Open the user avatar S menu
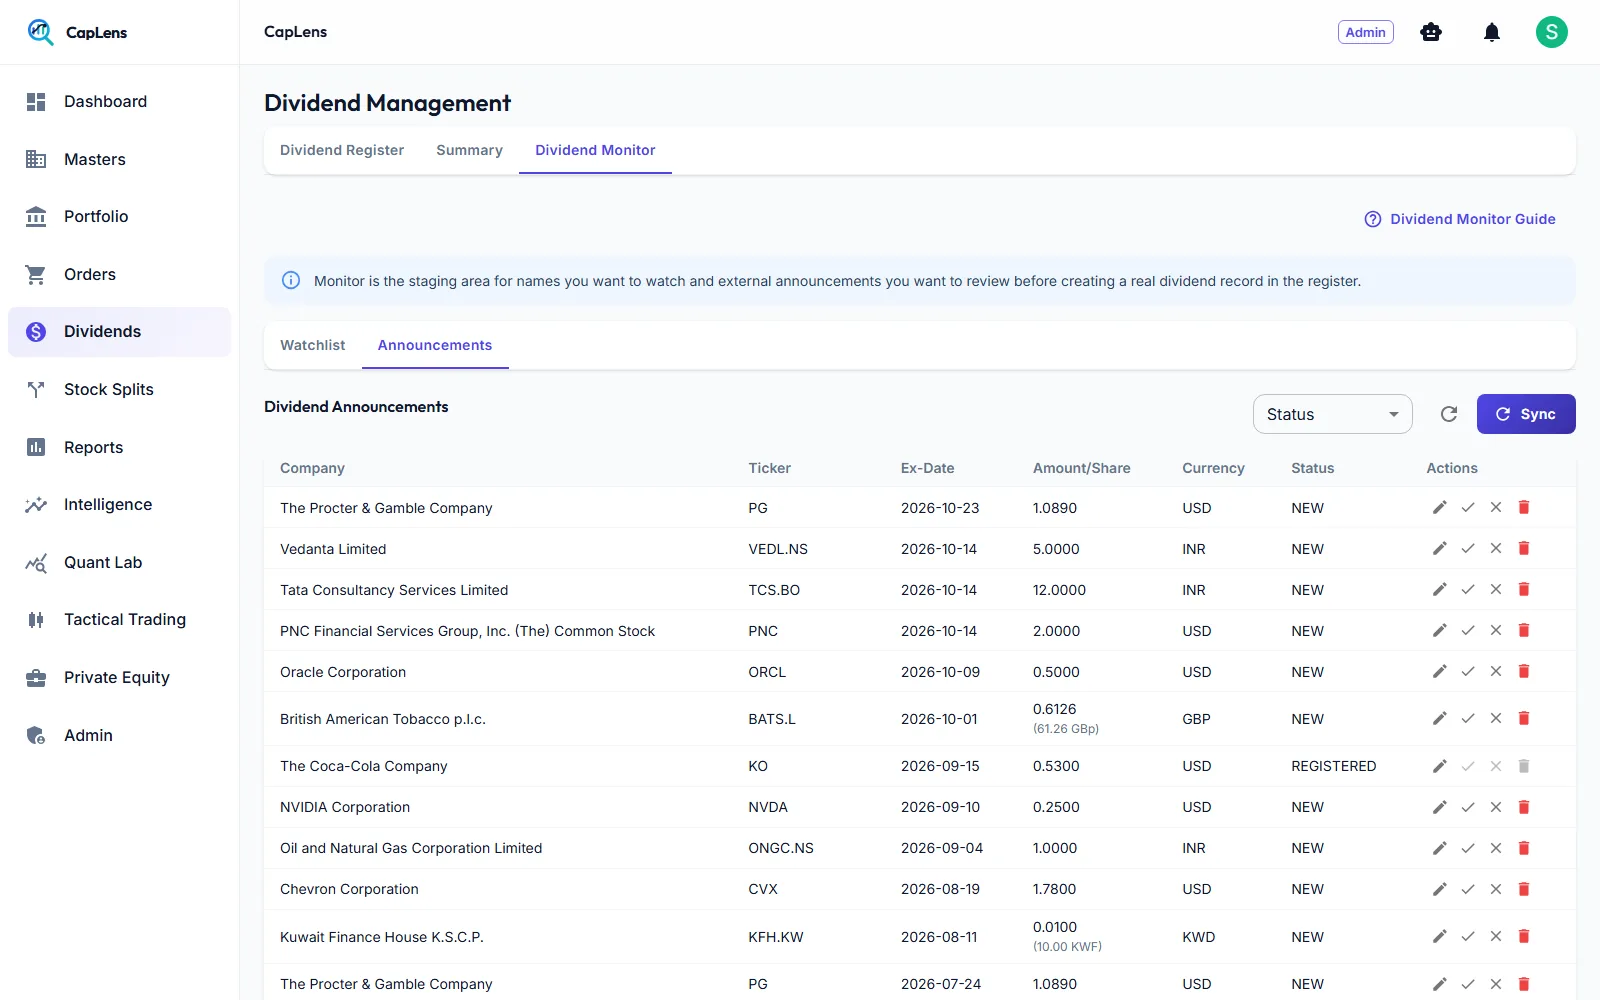 coord(1552,32)
